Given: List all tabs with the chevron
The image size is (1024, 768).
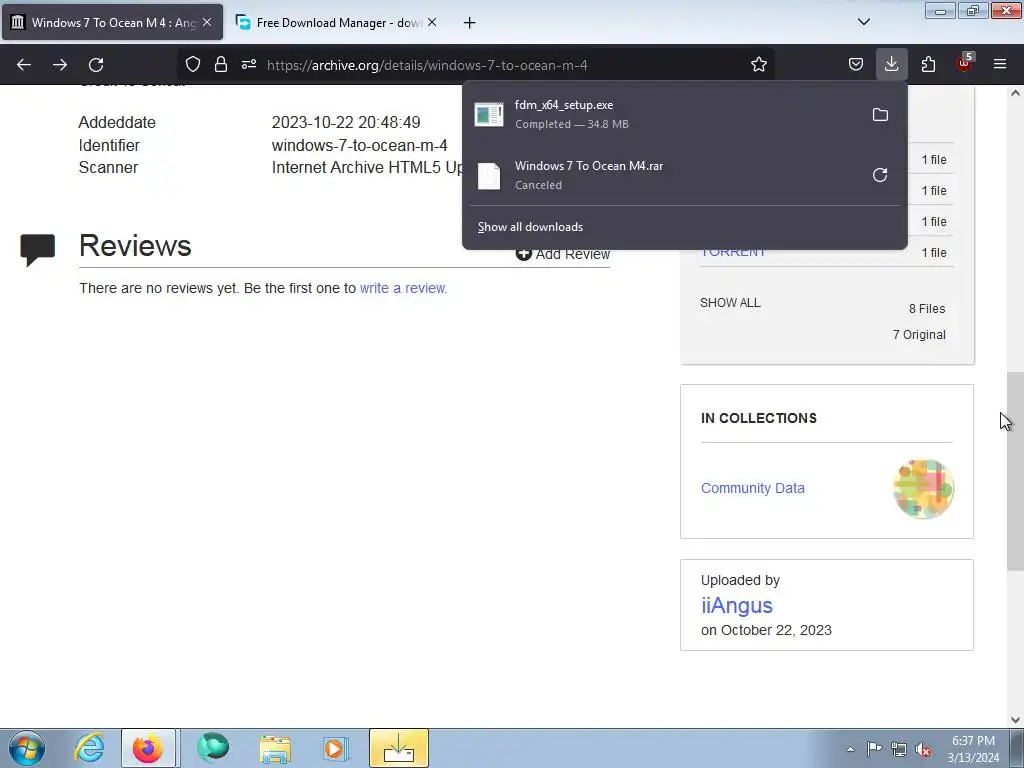Looking at the screenshot, I should (863, 22).
